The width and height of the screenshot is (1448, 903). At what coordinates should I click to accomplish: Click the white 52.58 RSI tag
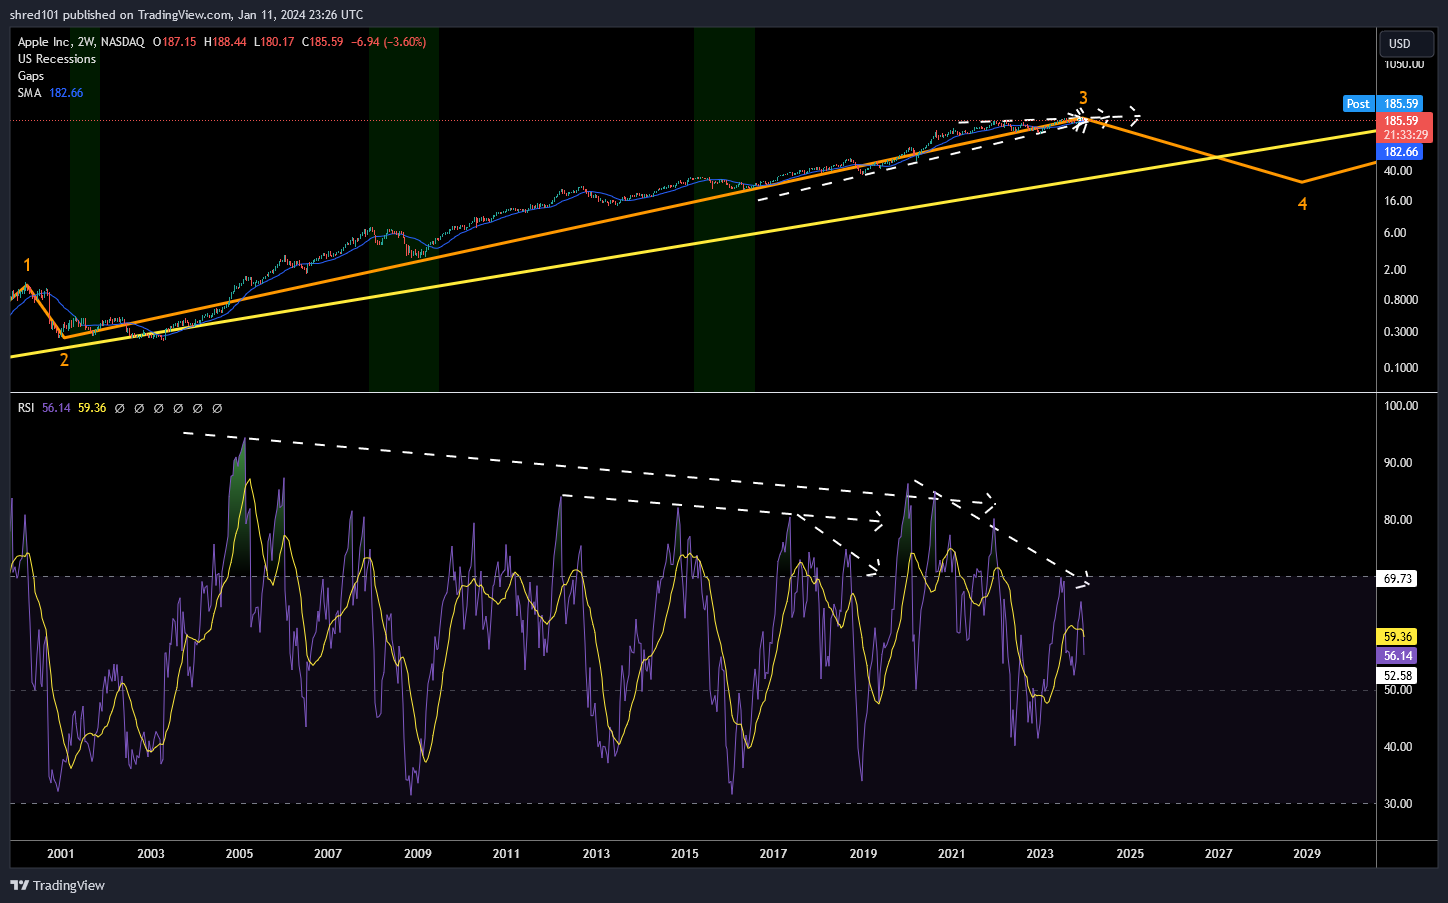coord(1397,676)
